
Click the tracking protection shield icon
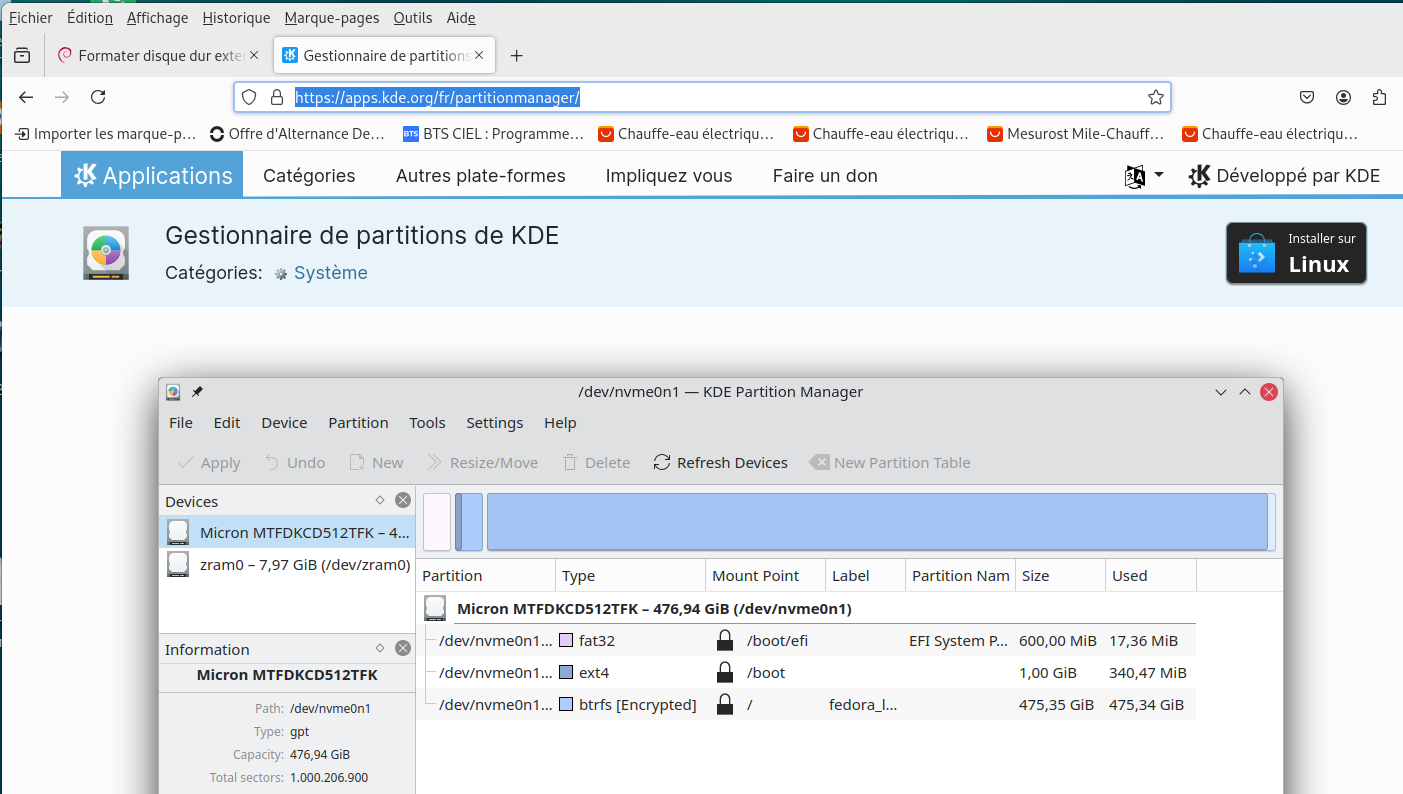pyautogui.click(x=250, y=97)
